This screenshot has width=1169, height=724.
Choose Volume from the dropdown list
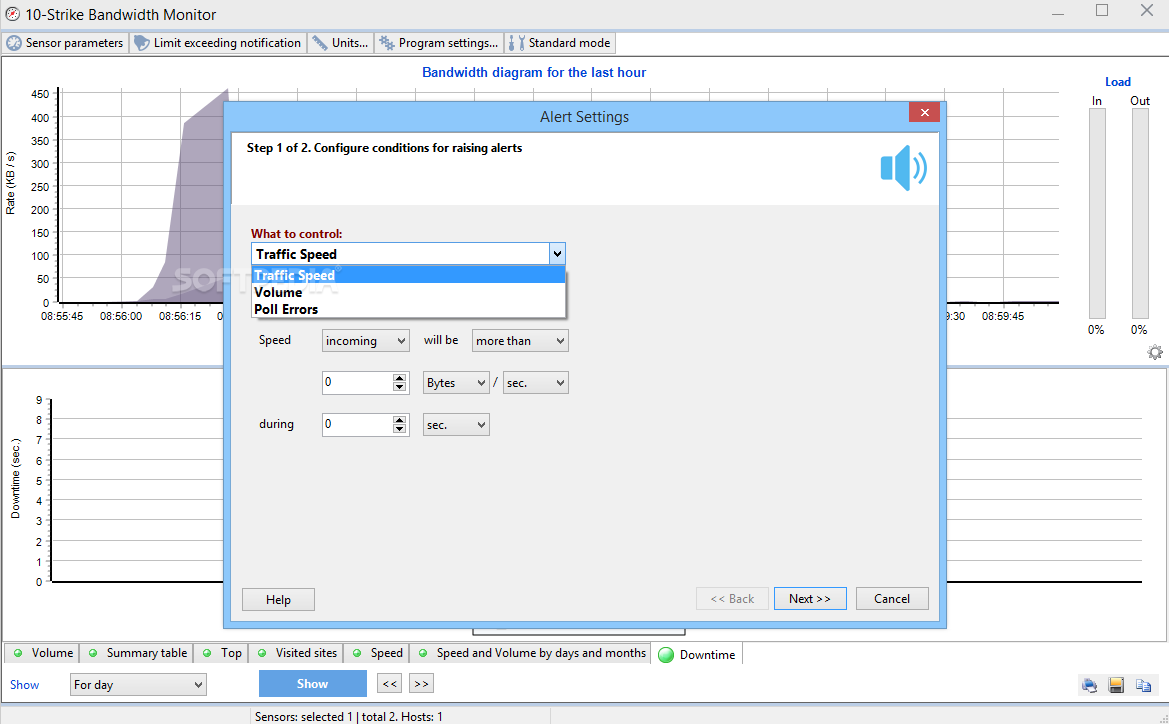[x=409, y=292]
